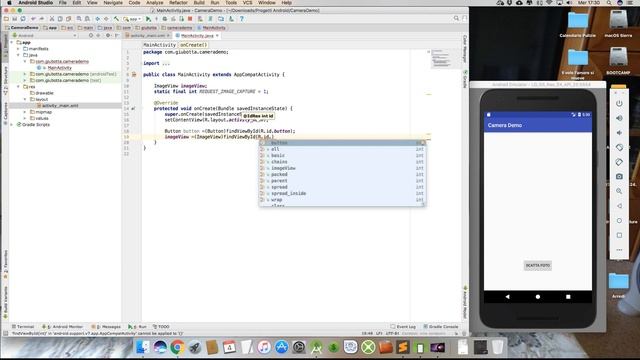Expand com.giubotta.camerademo (androidTest) package
640x360 pixels.
click(x=25, y=74)
